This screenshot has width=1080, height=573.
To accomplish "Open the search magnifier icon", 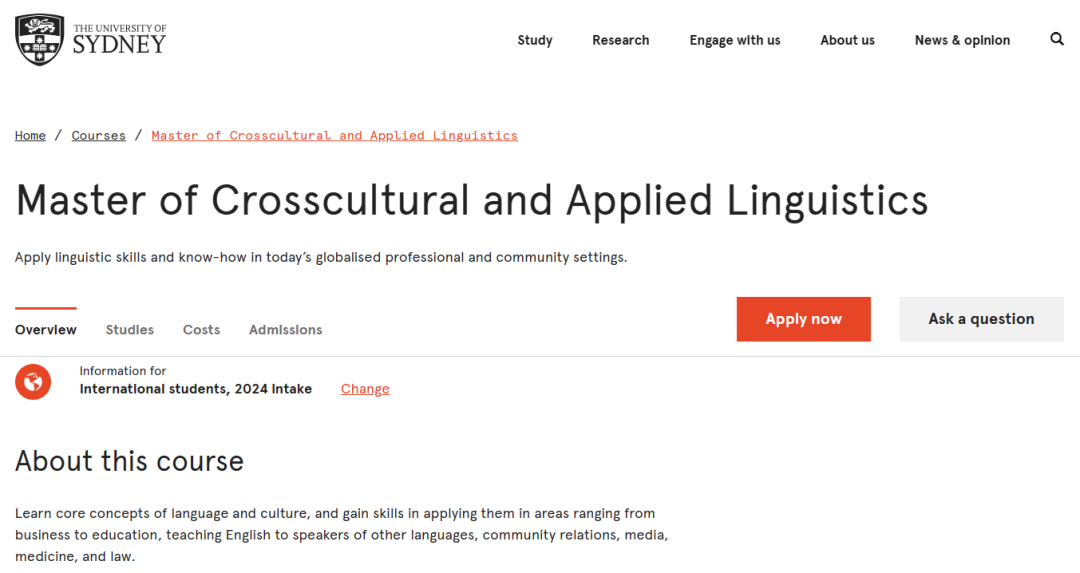I will [1057, 40].
